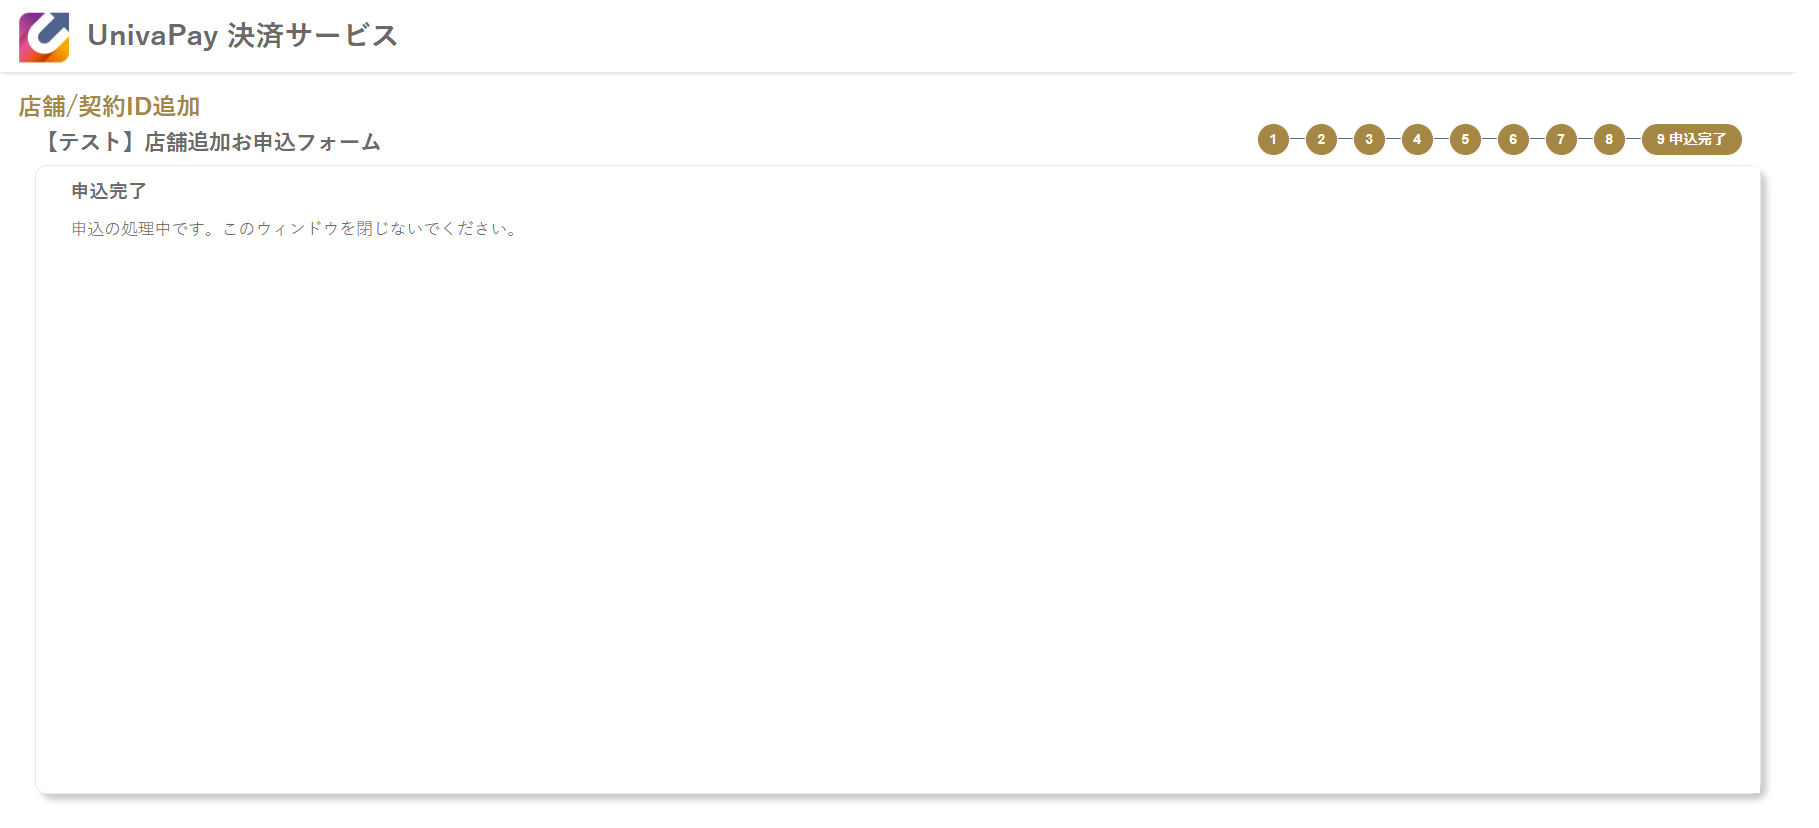This screenshot has width=1819, height=828.
Task: Go to step 8 in progress indicator
Action: point(1609,139)
